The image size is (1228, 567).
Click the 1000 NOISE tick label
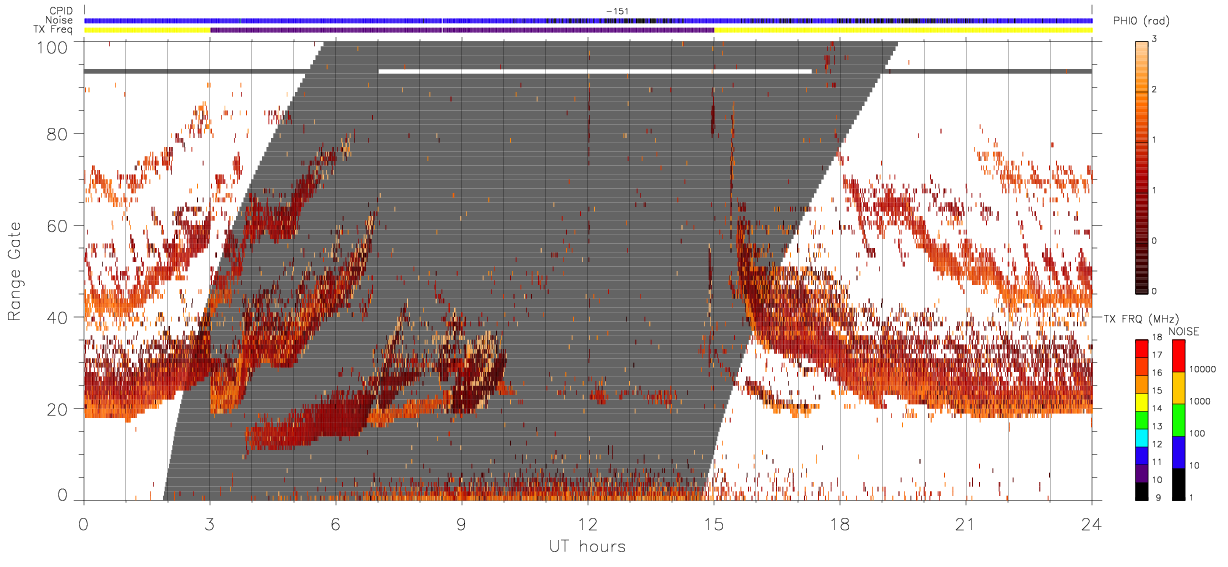[x=1201, y=401]
